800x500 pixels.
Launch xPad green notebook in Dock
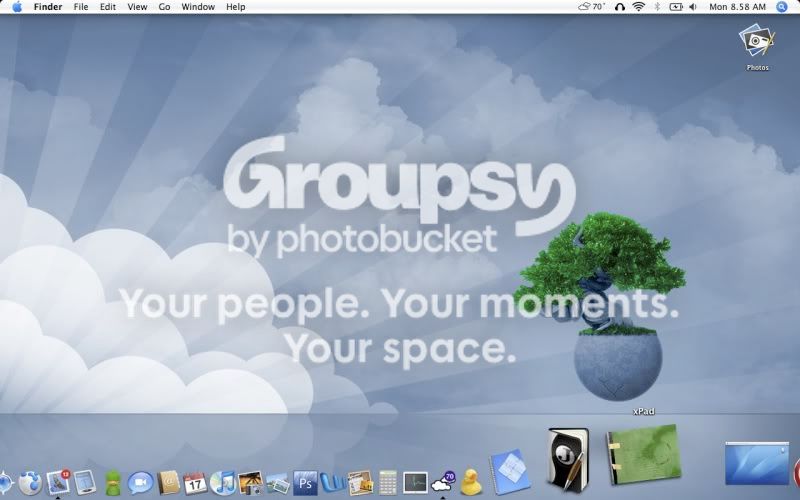pyautogui.click(x=644, y=455)
